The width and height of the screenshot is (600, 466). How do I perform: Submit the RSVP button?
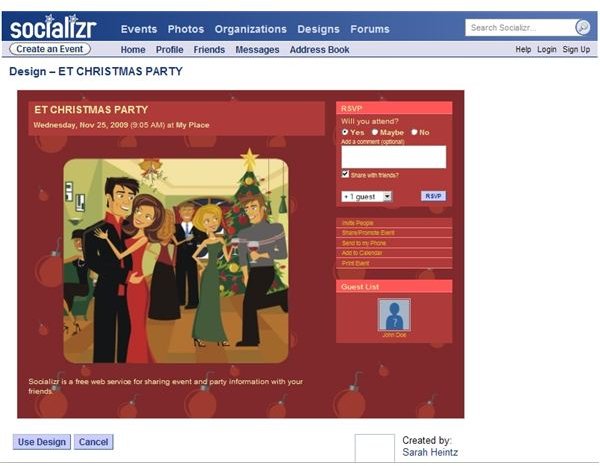(433, 196)
